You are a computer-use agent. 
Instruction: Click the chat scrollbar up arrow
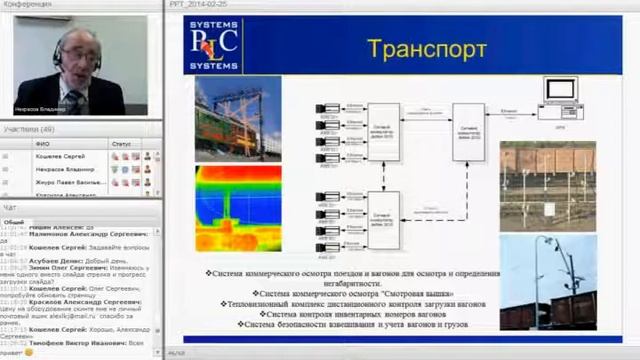(x=158, y=232)
